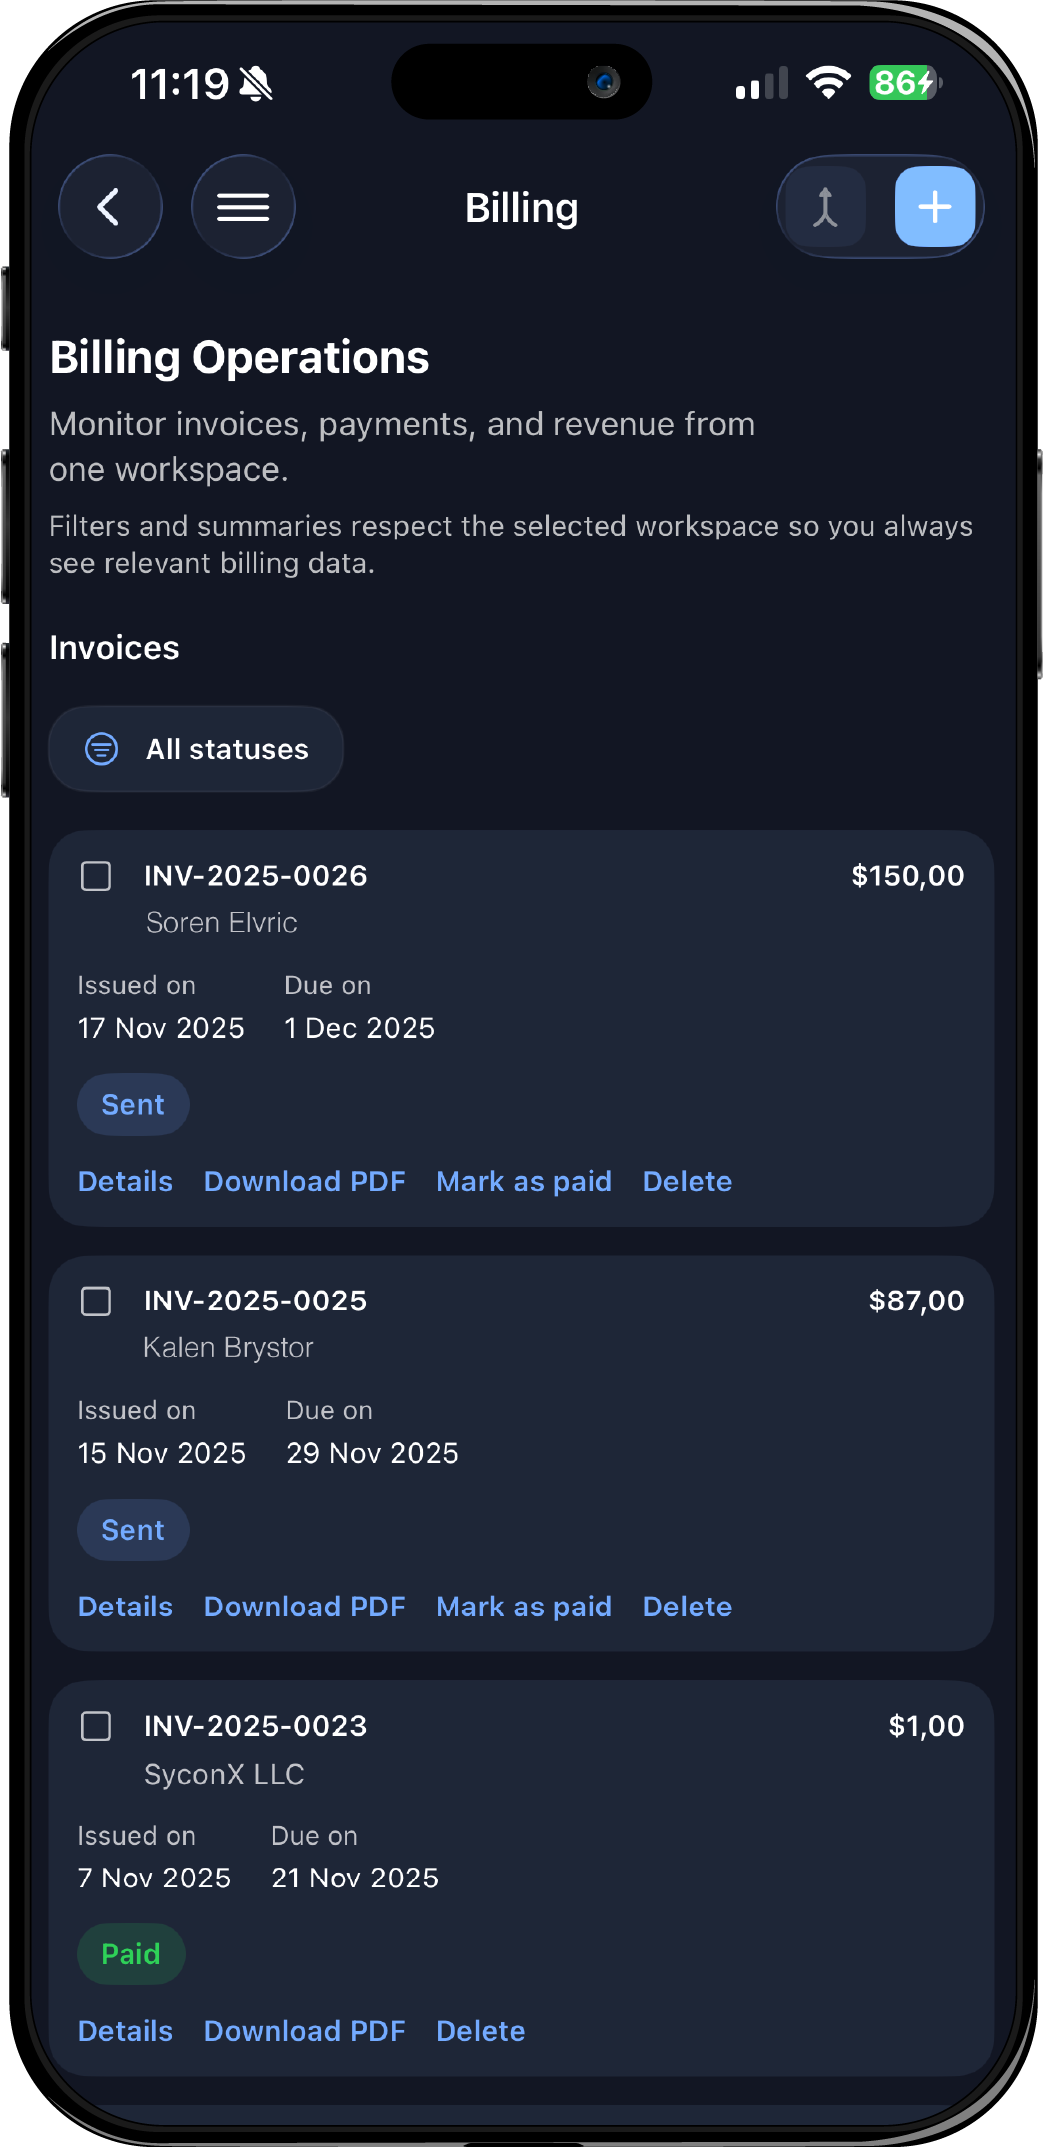Check the INV-2025-0025 invoice box

tap(96, 1302)
